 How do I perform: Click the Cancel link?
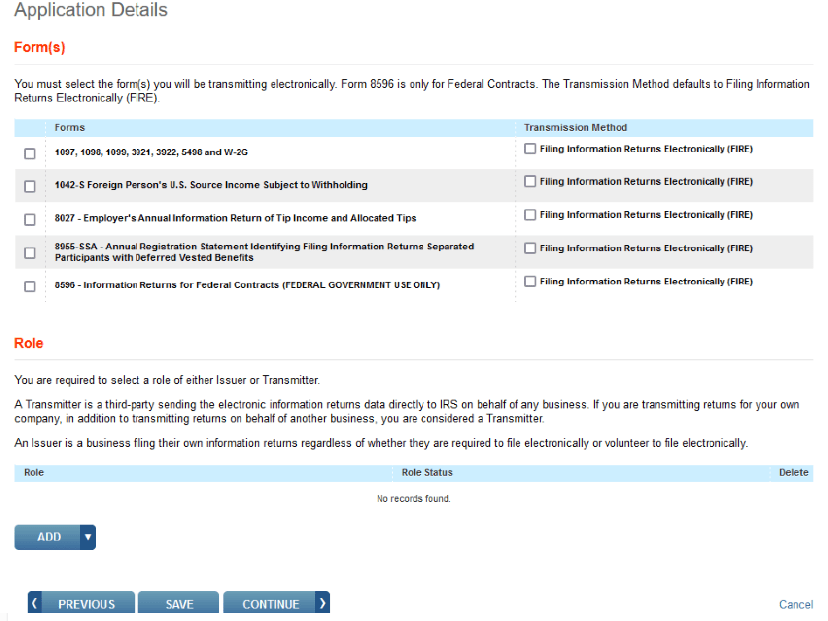(795, 605)
